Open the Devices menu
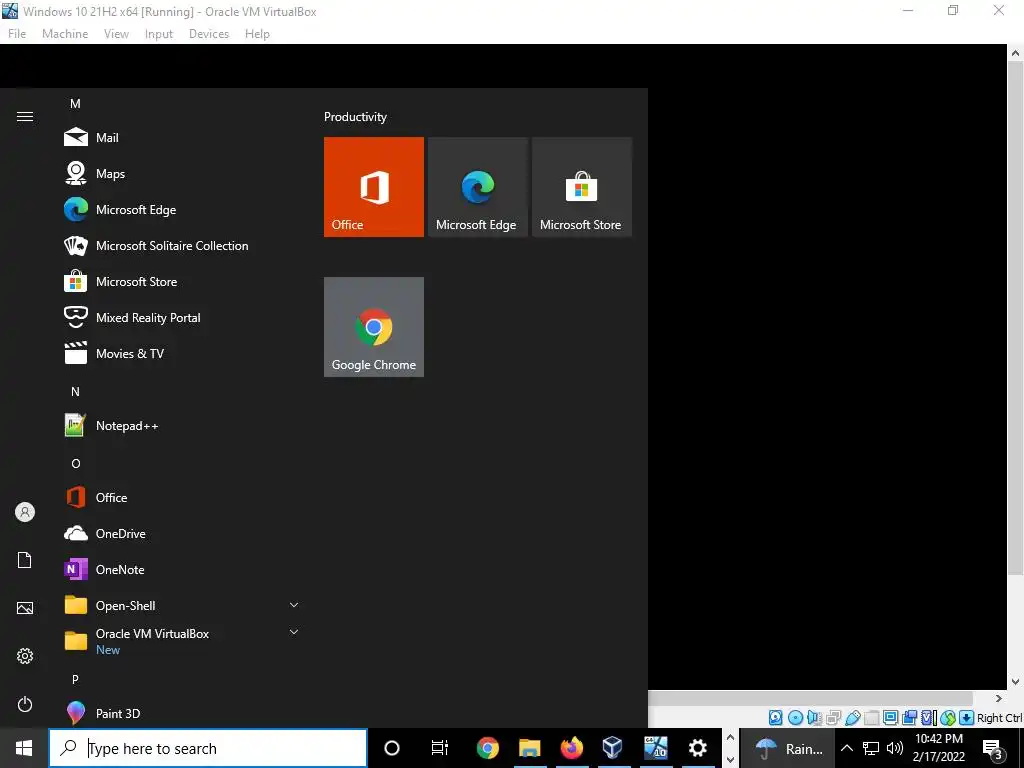 pos(209,33)
